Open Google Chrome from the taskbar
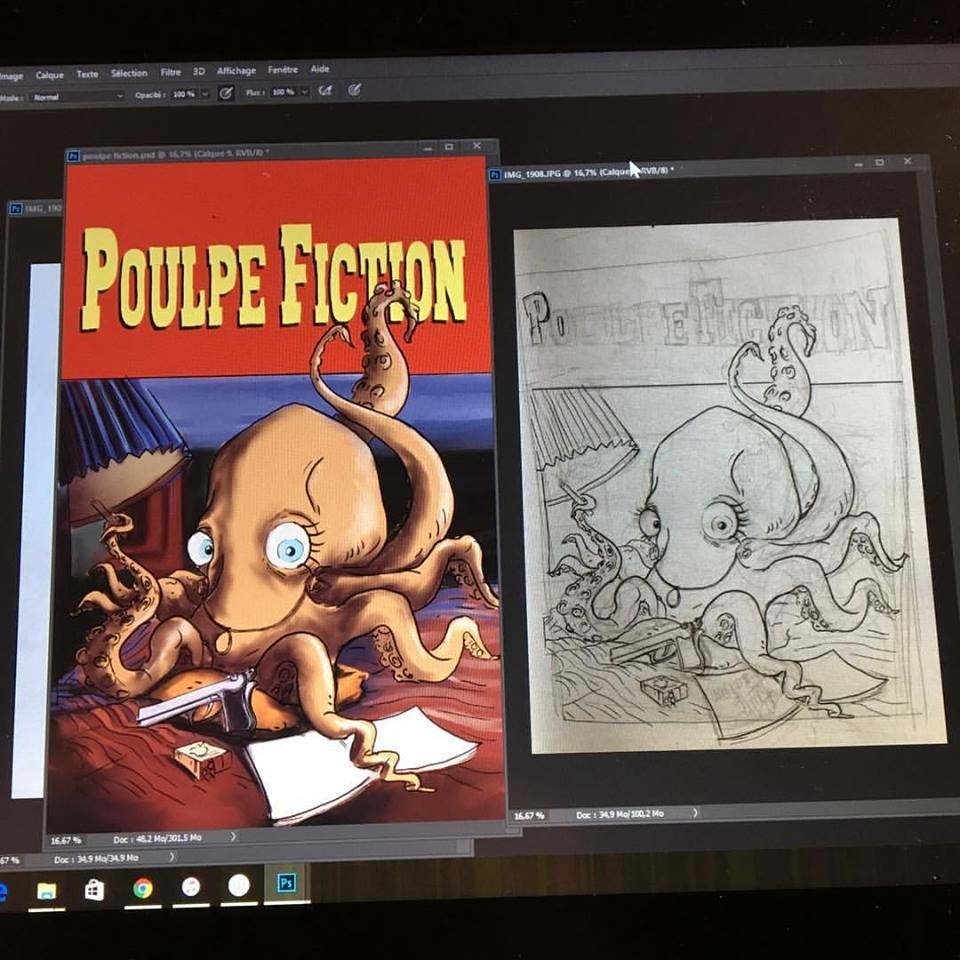960x960 pixels. tap(143, 888)
